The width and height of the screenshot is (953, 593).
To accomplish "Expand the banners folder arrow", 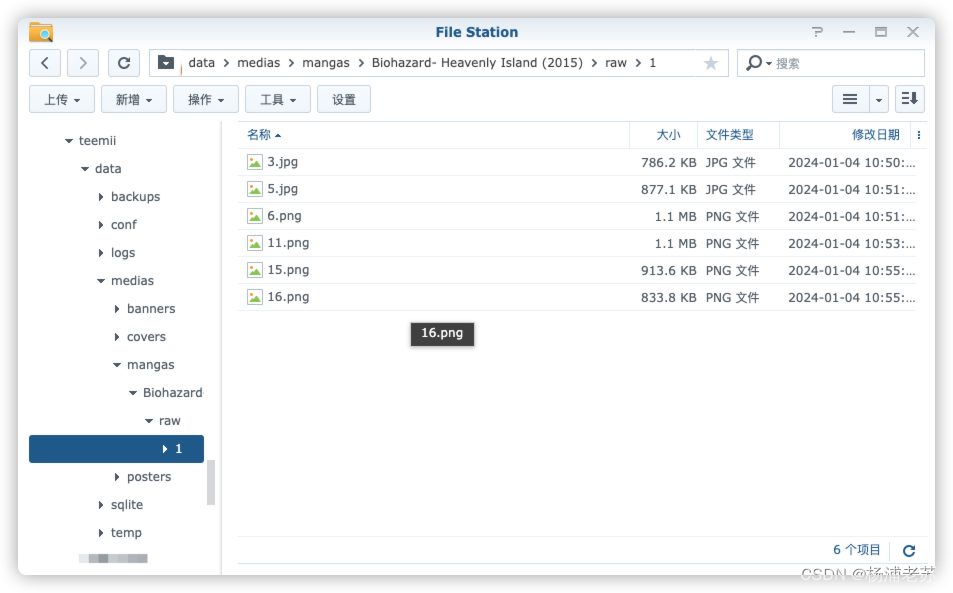I will (x=117, y=309).
